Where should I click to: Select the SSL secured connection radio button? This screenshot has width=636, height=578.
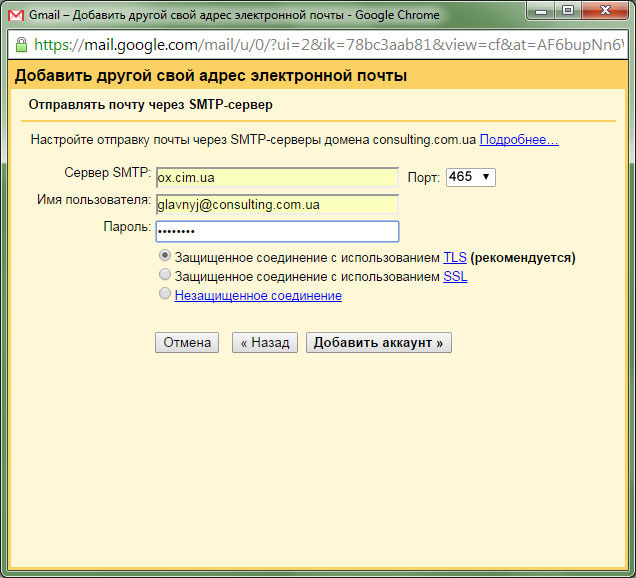coord(165,275)
